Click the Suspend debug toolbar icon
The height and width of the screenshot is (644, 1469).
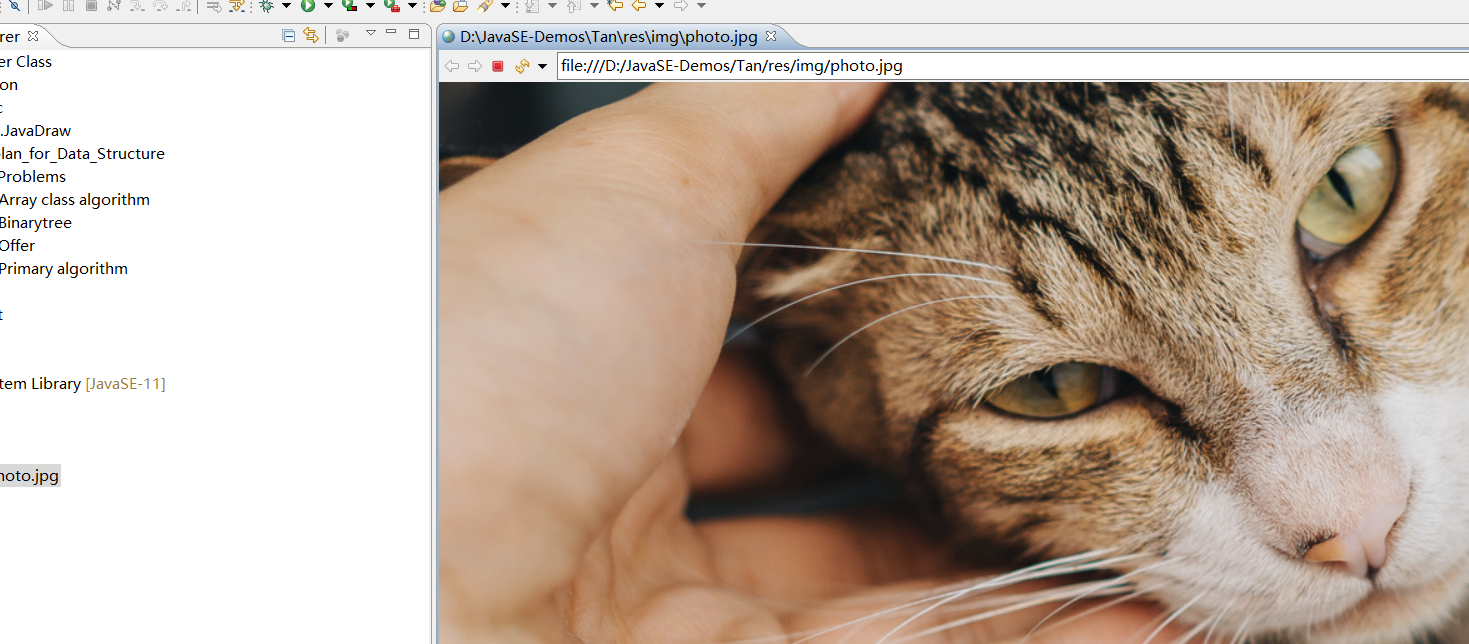(x=68, y=6)
